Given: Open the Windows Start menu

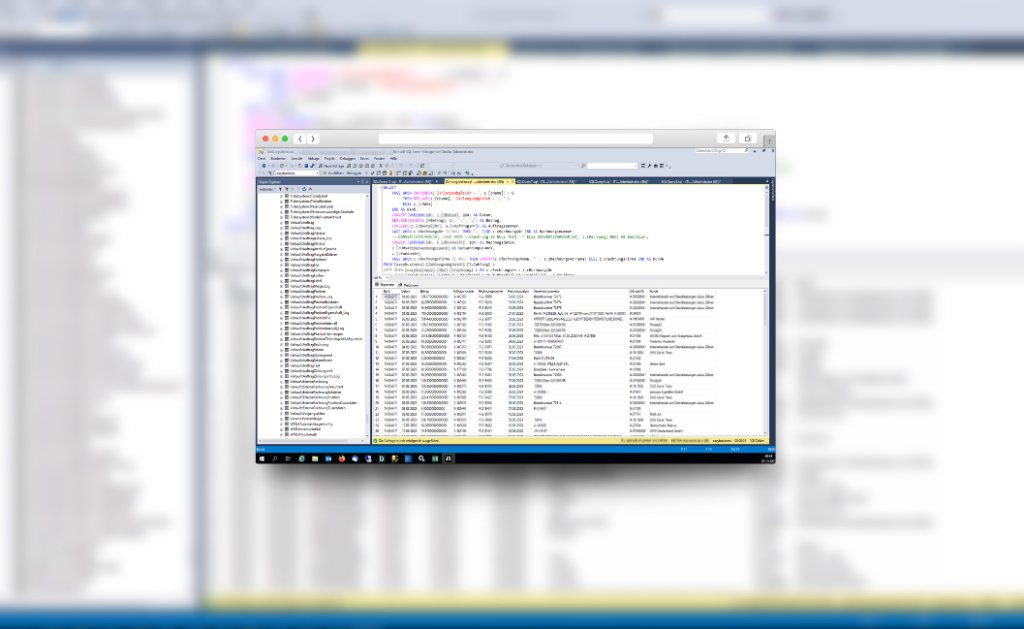Looking at the screenshot, I should [262, 459].
